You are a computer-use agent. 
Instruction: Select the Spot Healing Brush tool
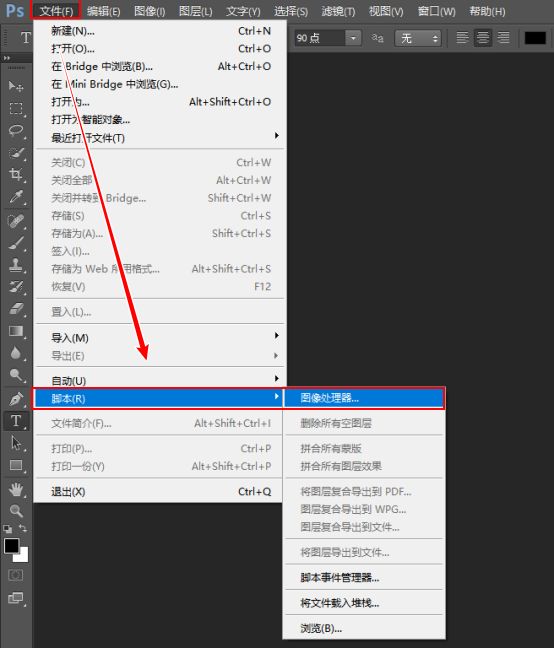16,221
